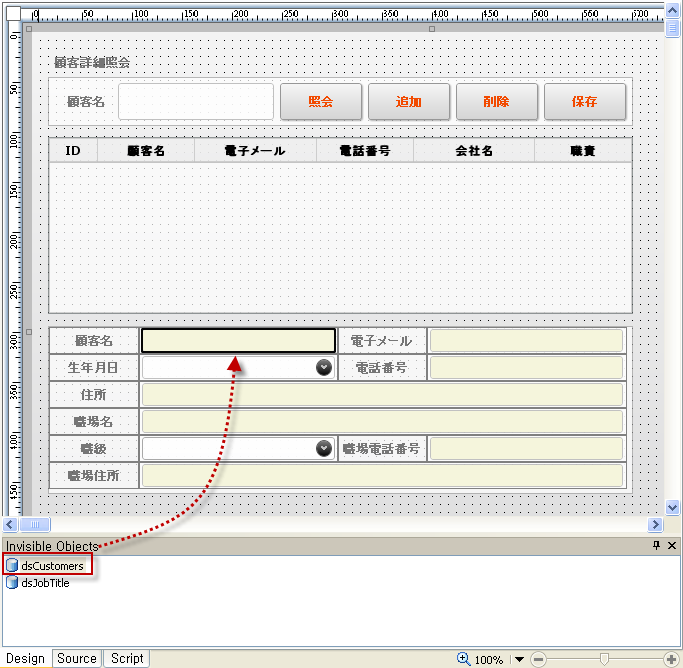The width and height of the screenshot is (683, 668).
Task: Click the 削除 button
Action: [496, 102]
